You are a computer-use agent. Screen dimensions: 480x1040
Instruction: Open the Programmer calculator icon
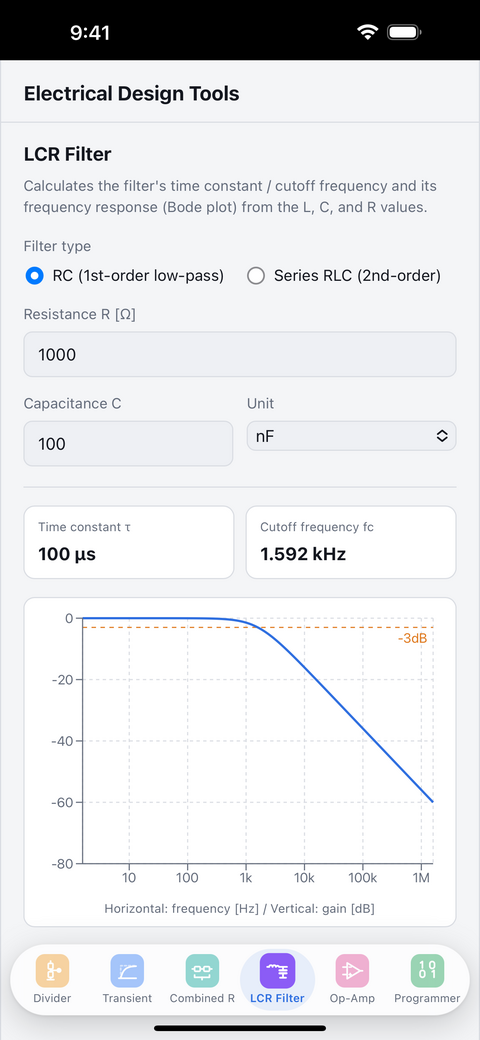(427, 971)
